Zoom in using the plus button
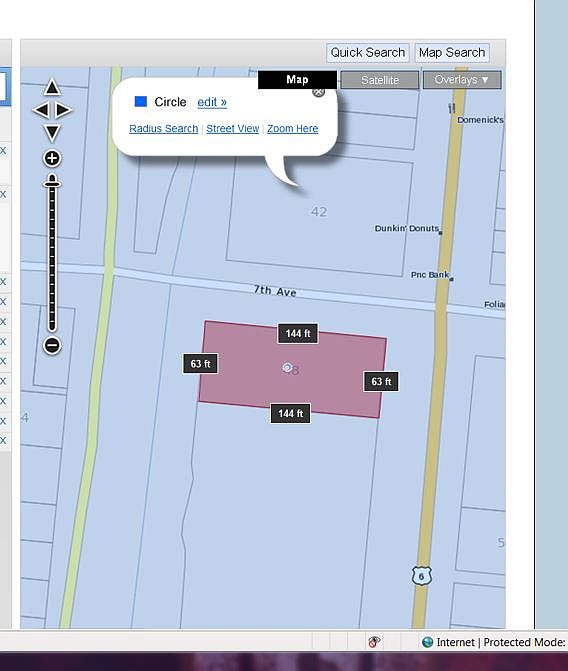568x671 pixels. [52, 158]
